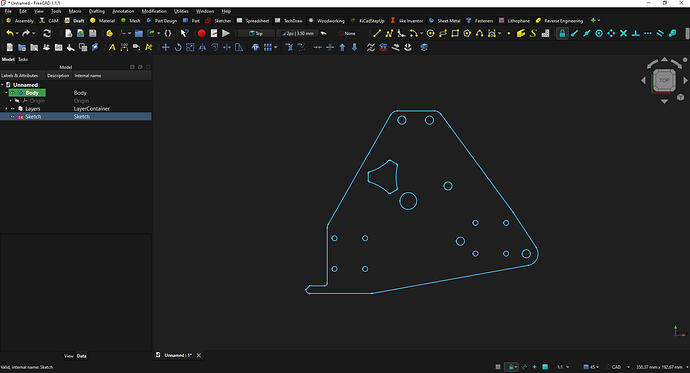This screenshot has height=373, width=690.
Task: Select the Draft Polygon tool
Action: pos(467,33)
